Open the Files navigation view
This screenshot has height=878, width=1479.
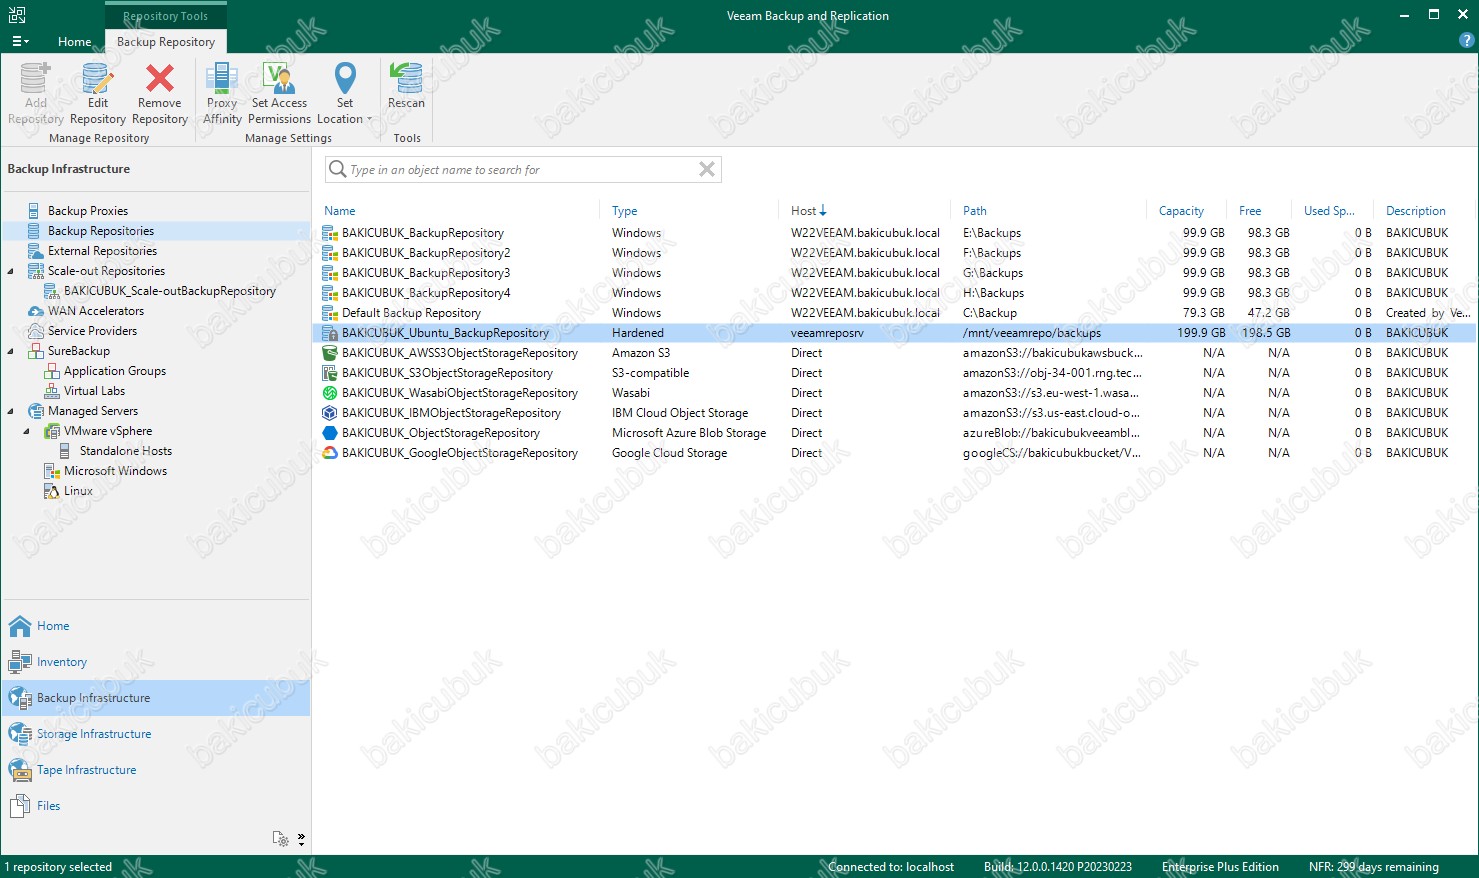tap(155, 806)
